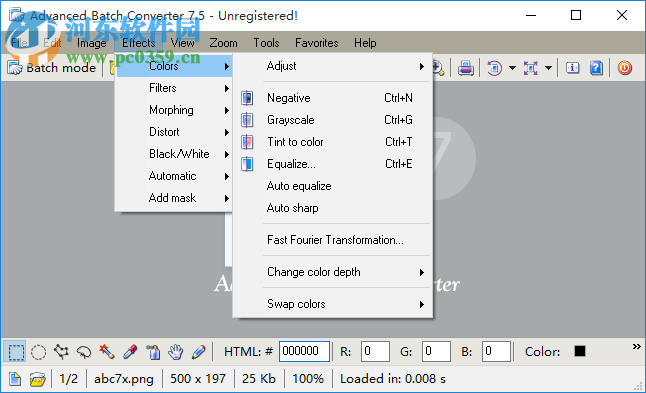Click the Negative effect icon
Screen dimensions: 646x393
point(247,98)
